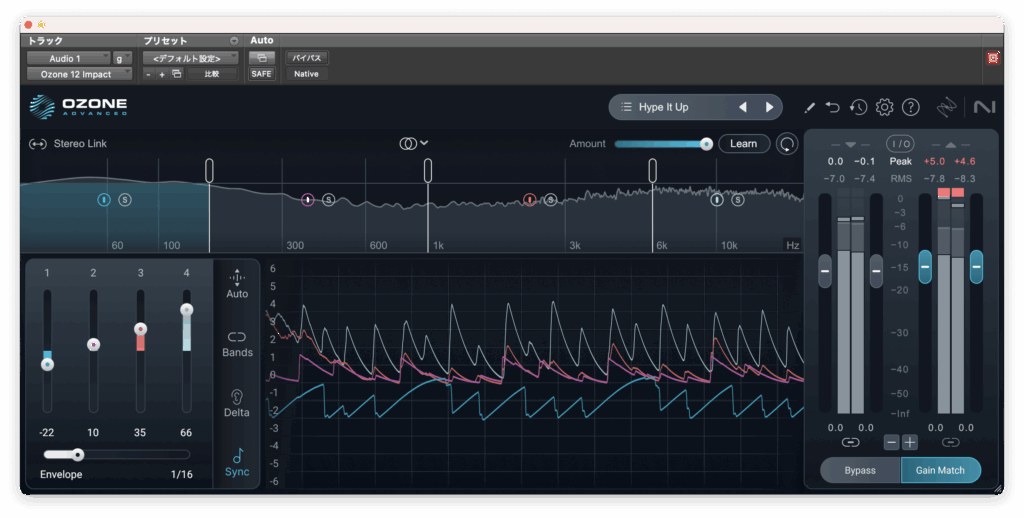
Task: Enable Delta listening mode
Action: (x=237, y=402)
